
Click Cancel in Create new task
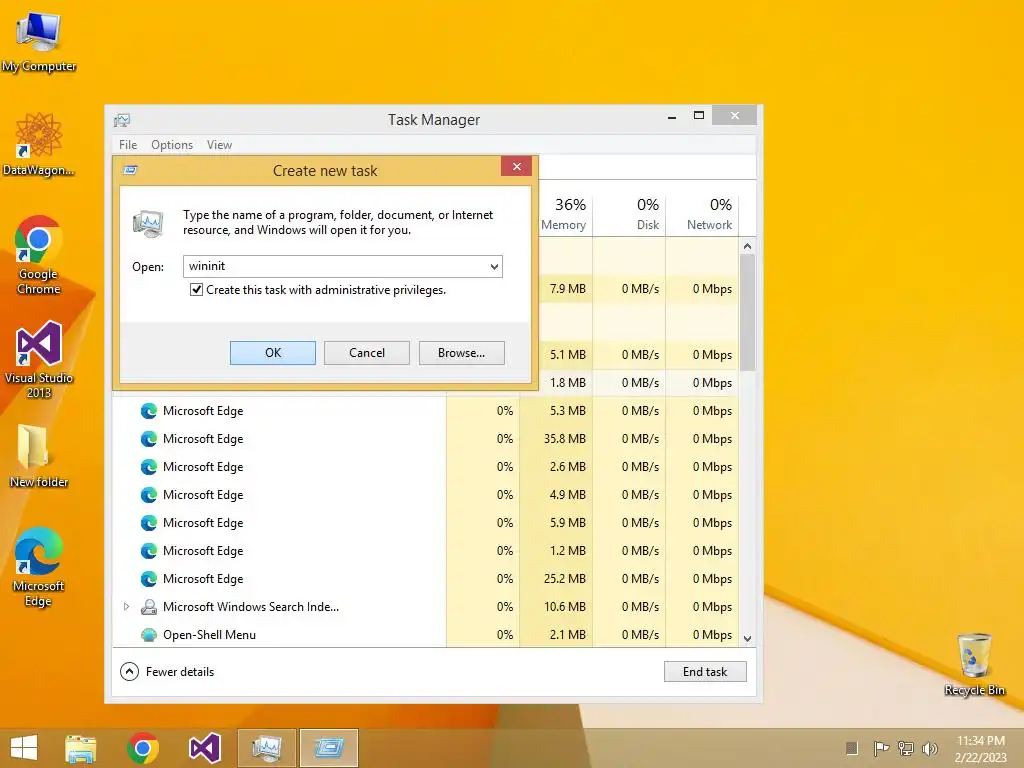tap(367, 353)
